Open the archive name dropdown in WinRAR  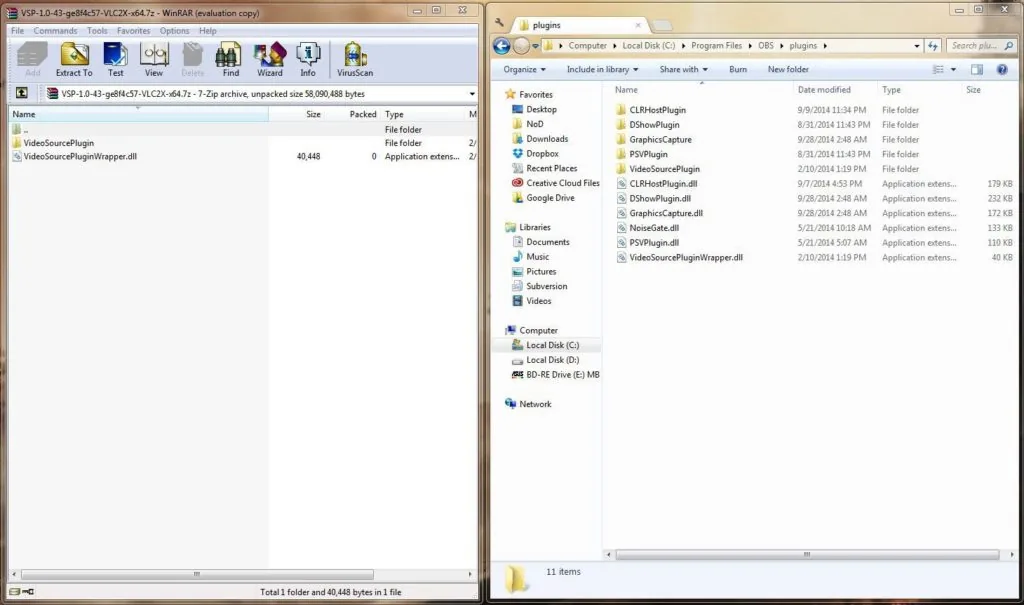click(x=470, y=92)
